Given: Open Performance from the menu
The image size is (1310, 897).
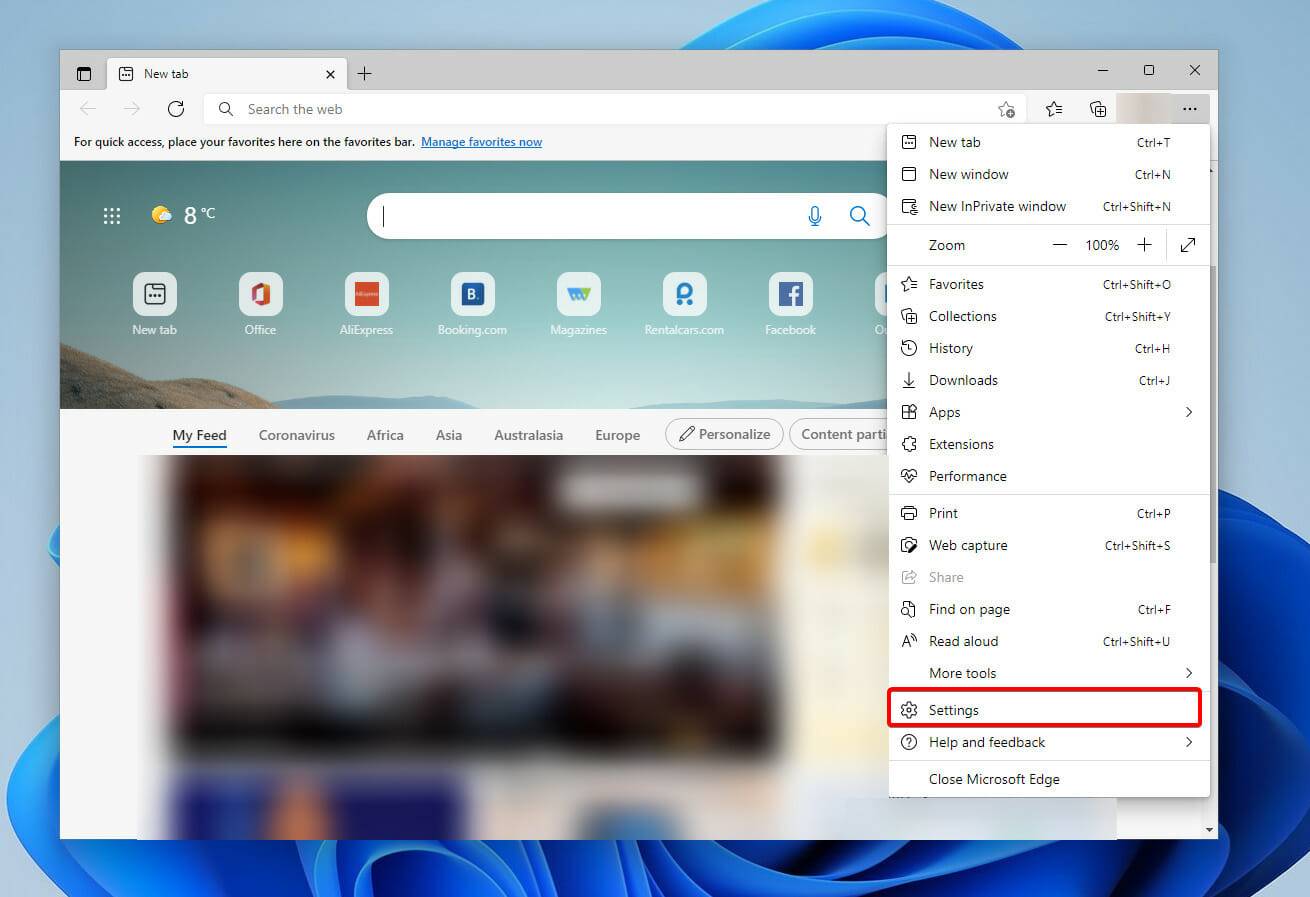Looking at the screenshot, I should tap(1048, 476).
